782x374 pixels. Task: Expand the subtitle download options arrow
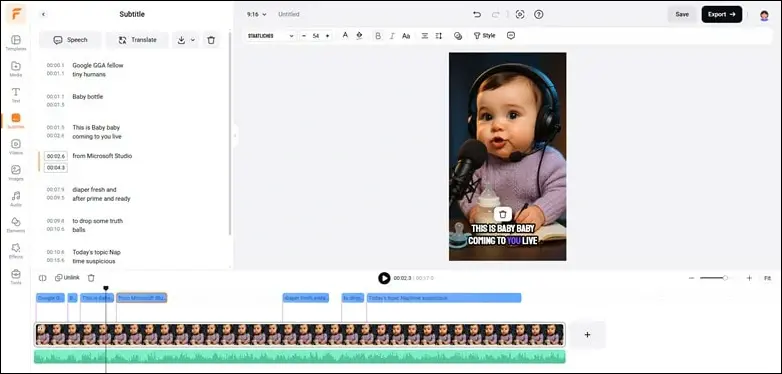[193, 40]
